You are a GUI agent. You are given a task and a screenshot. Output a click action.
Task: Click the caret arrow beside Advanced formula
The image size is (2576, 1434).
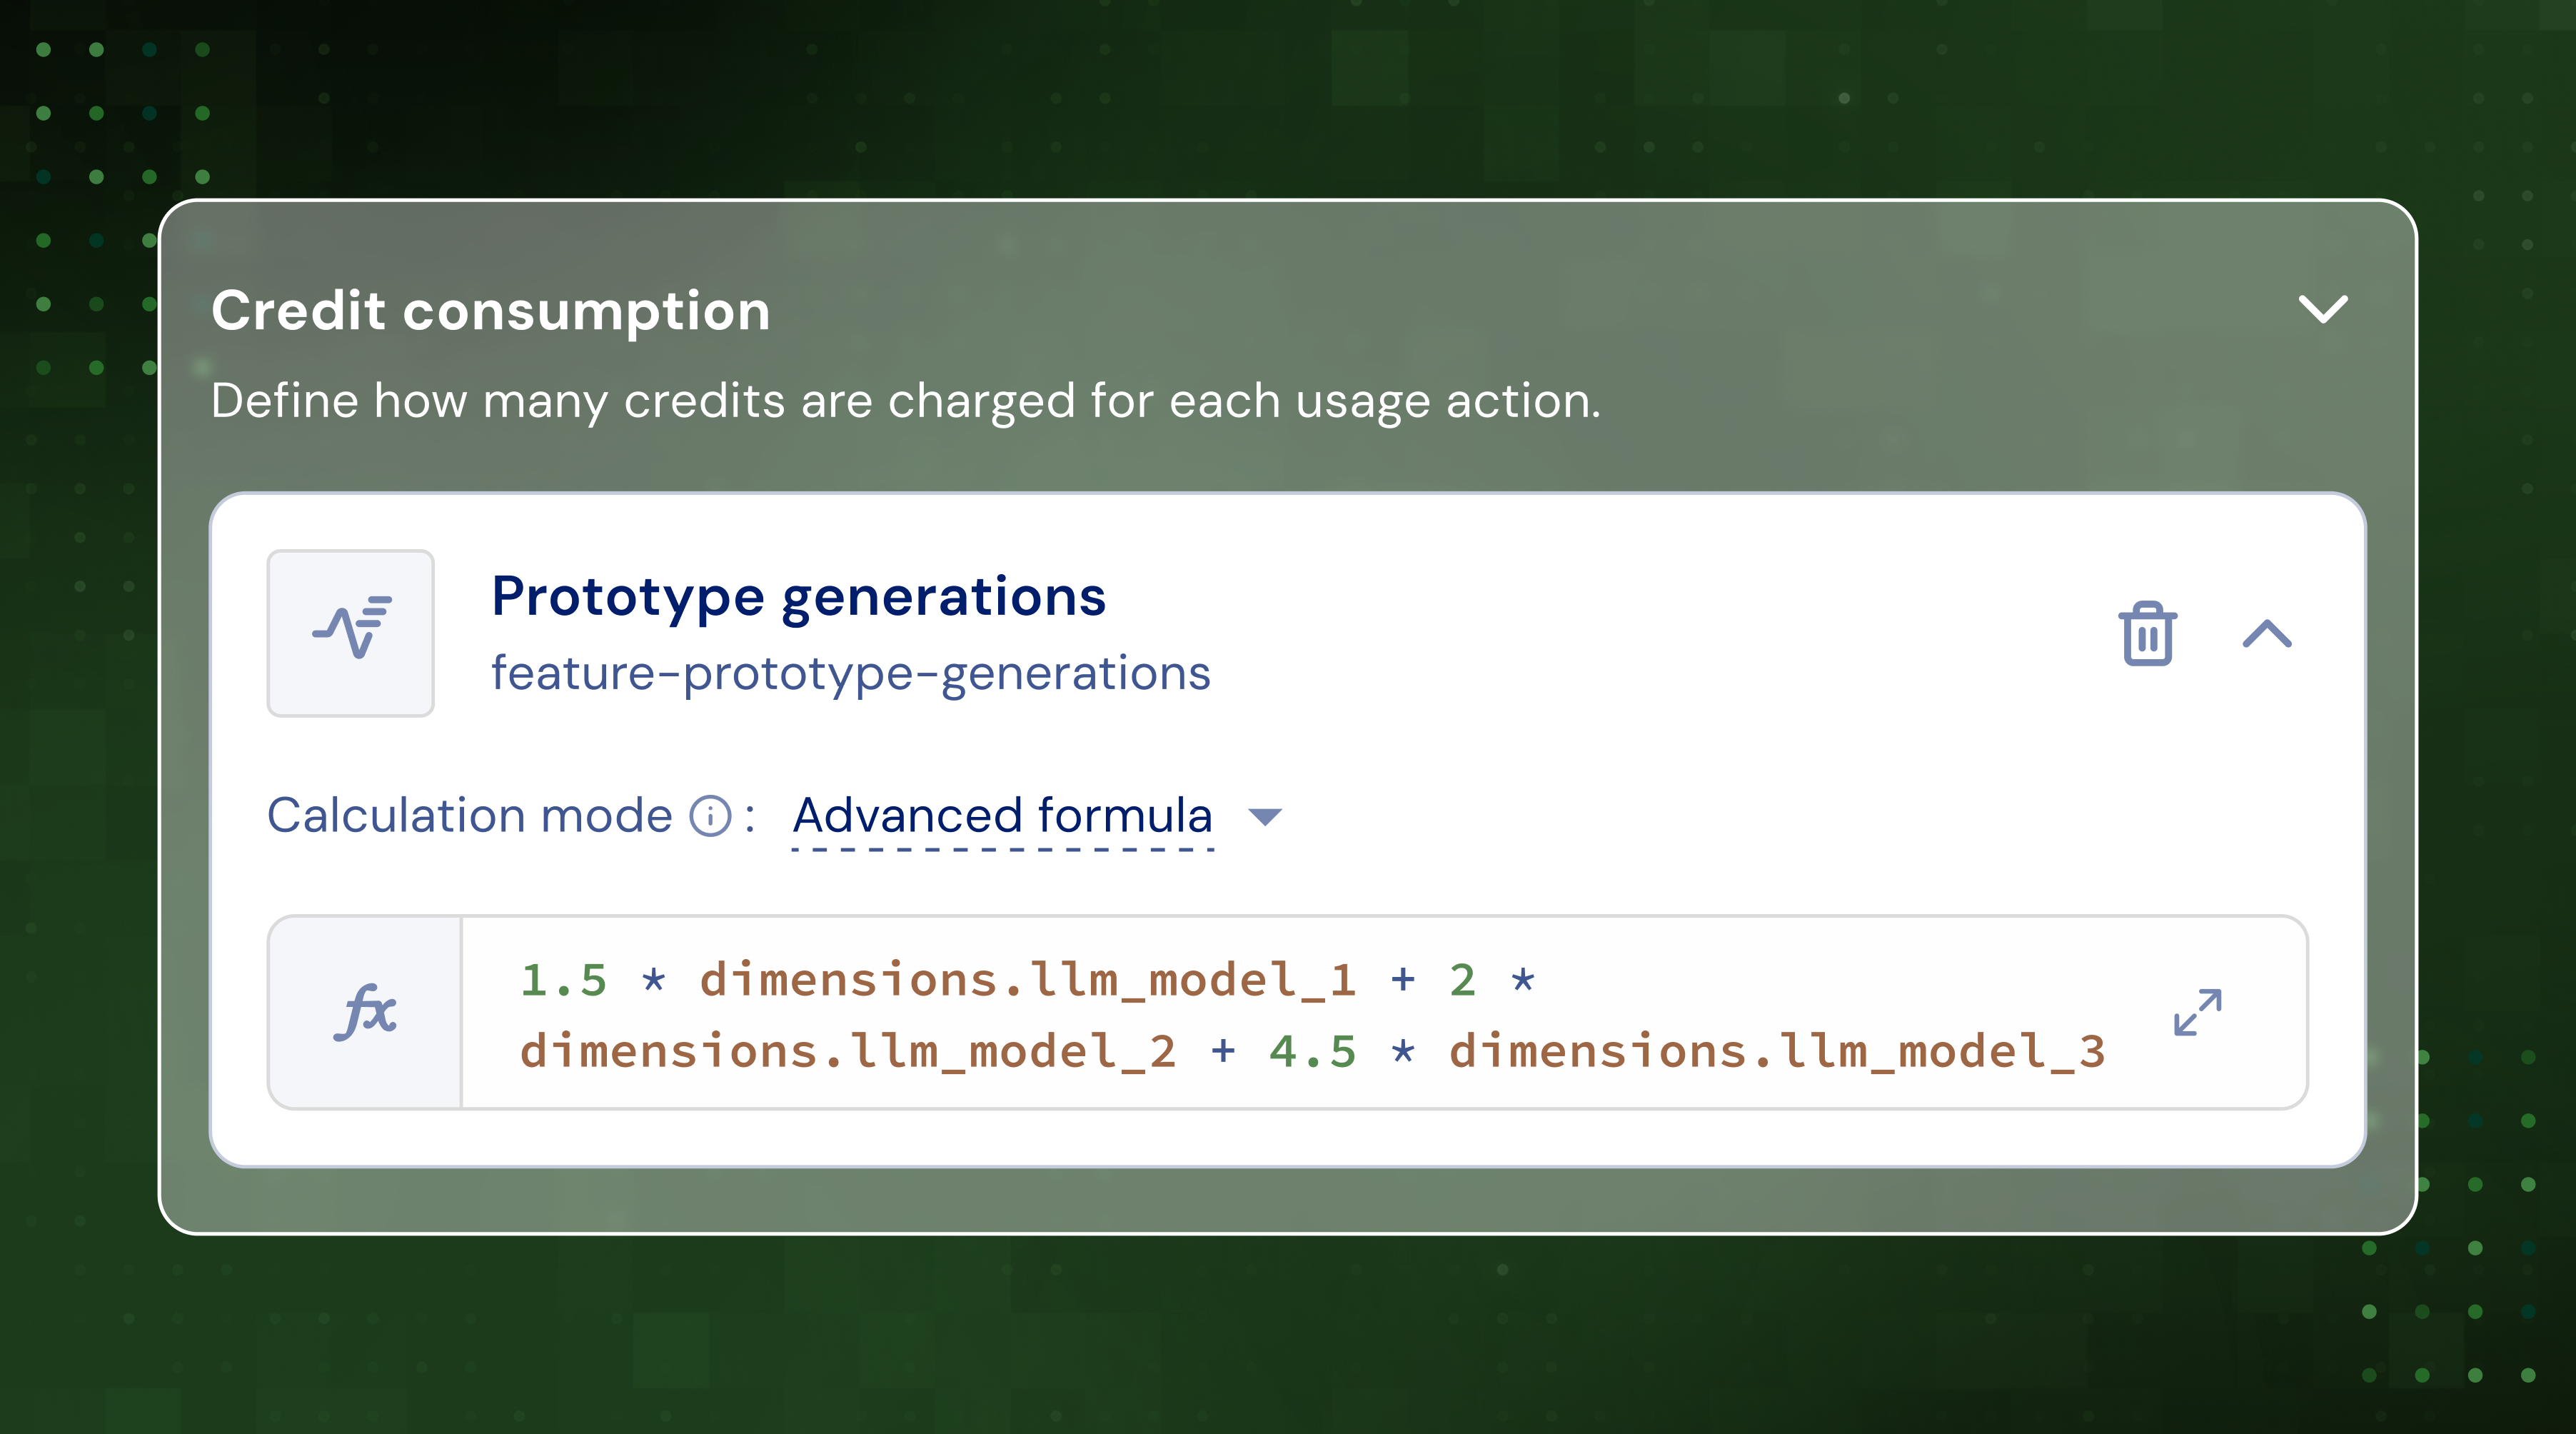tap(1265, 817)
